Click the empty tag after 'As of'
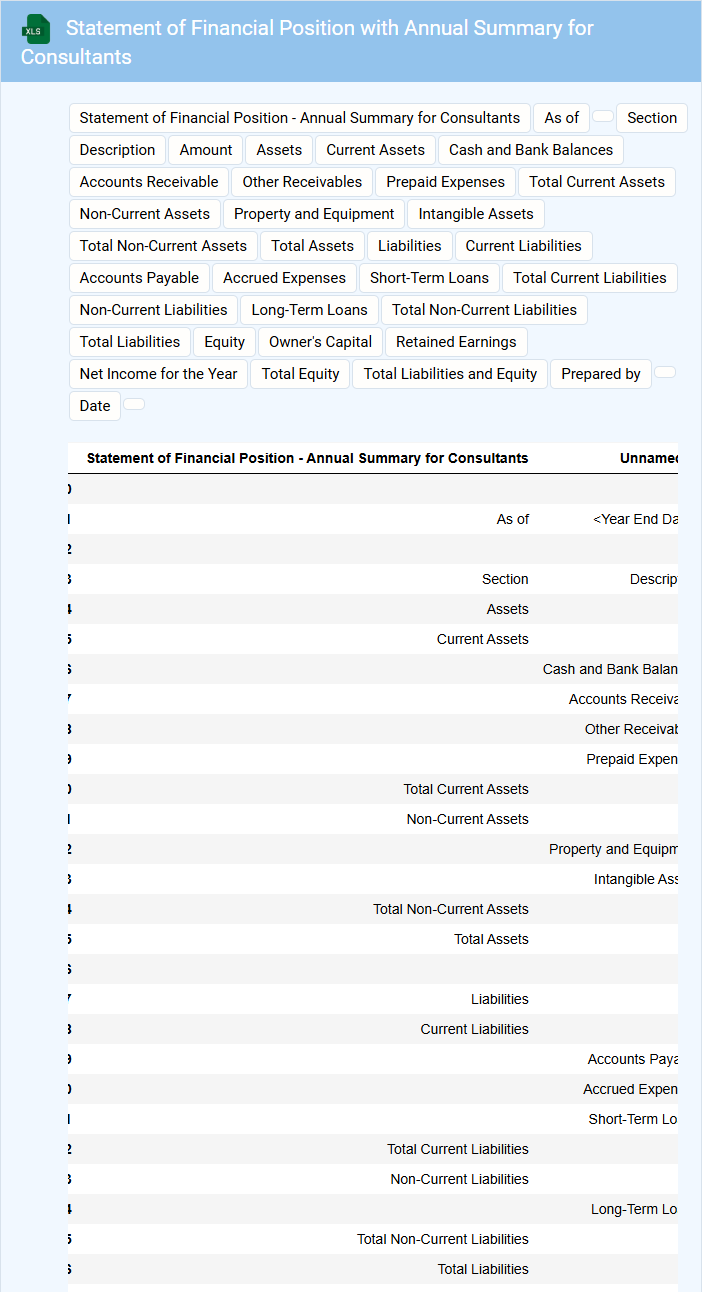 point(603,117)
